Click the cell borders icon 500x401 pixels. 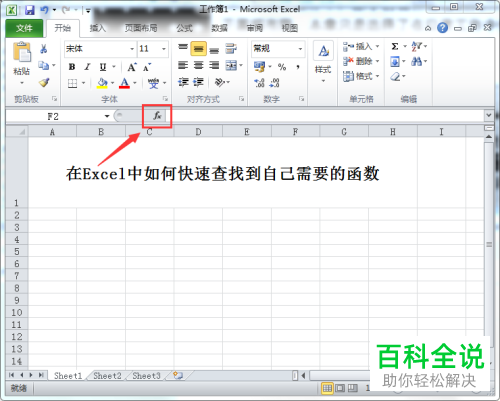72,83
